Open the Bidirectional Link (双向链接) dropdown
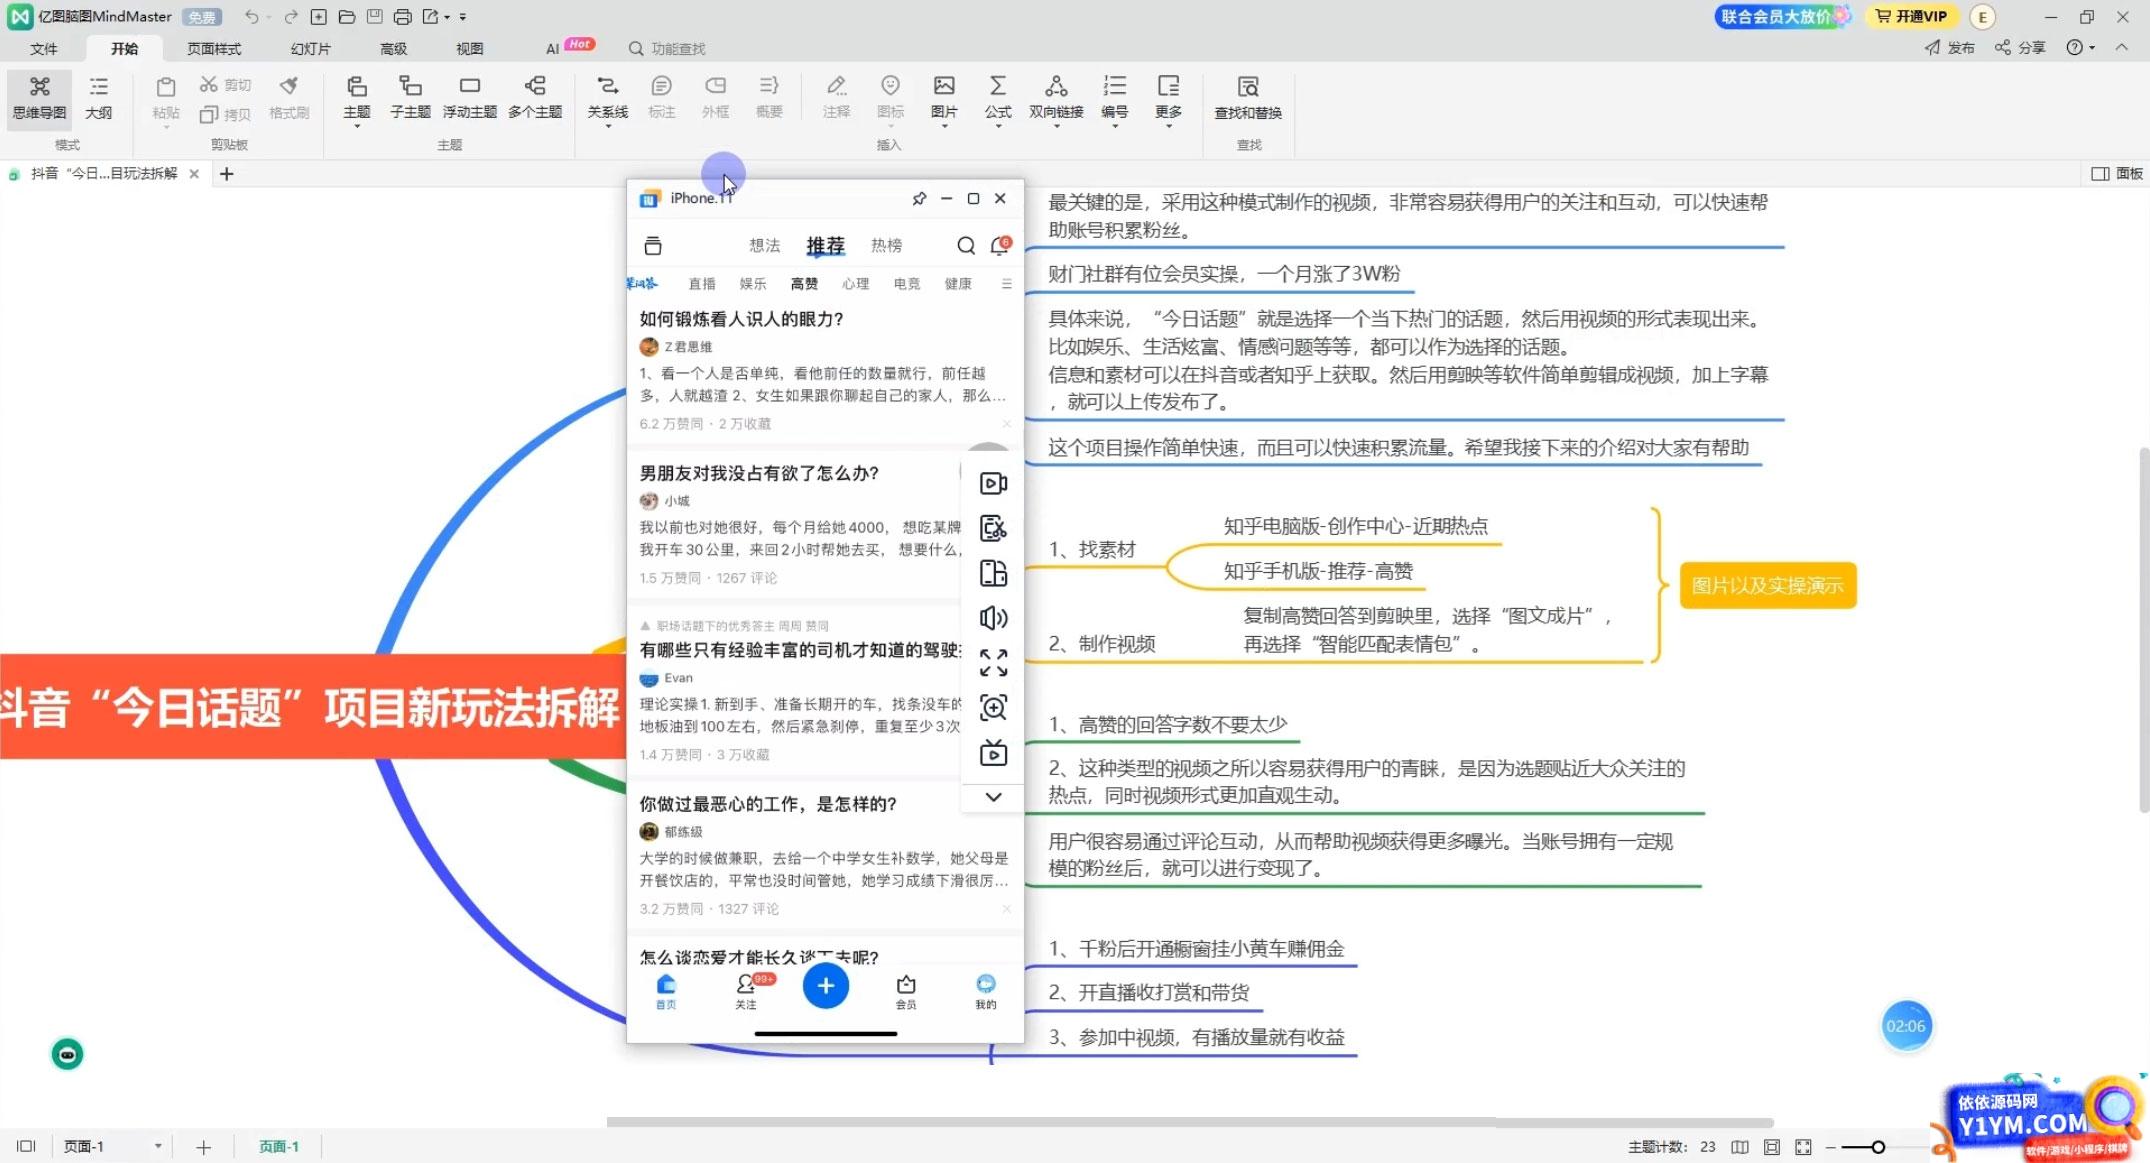Screen dimensions: 2150x1163 click(x=1056, y=127)
